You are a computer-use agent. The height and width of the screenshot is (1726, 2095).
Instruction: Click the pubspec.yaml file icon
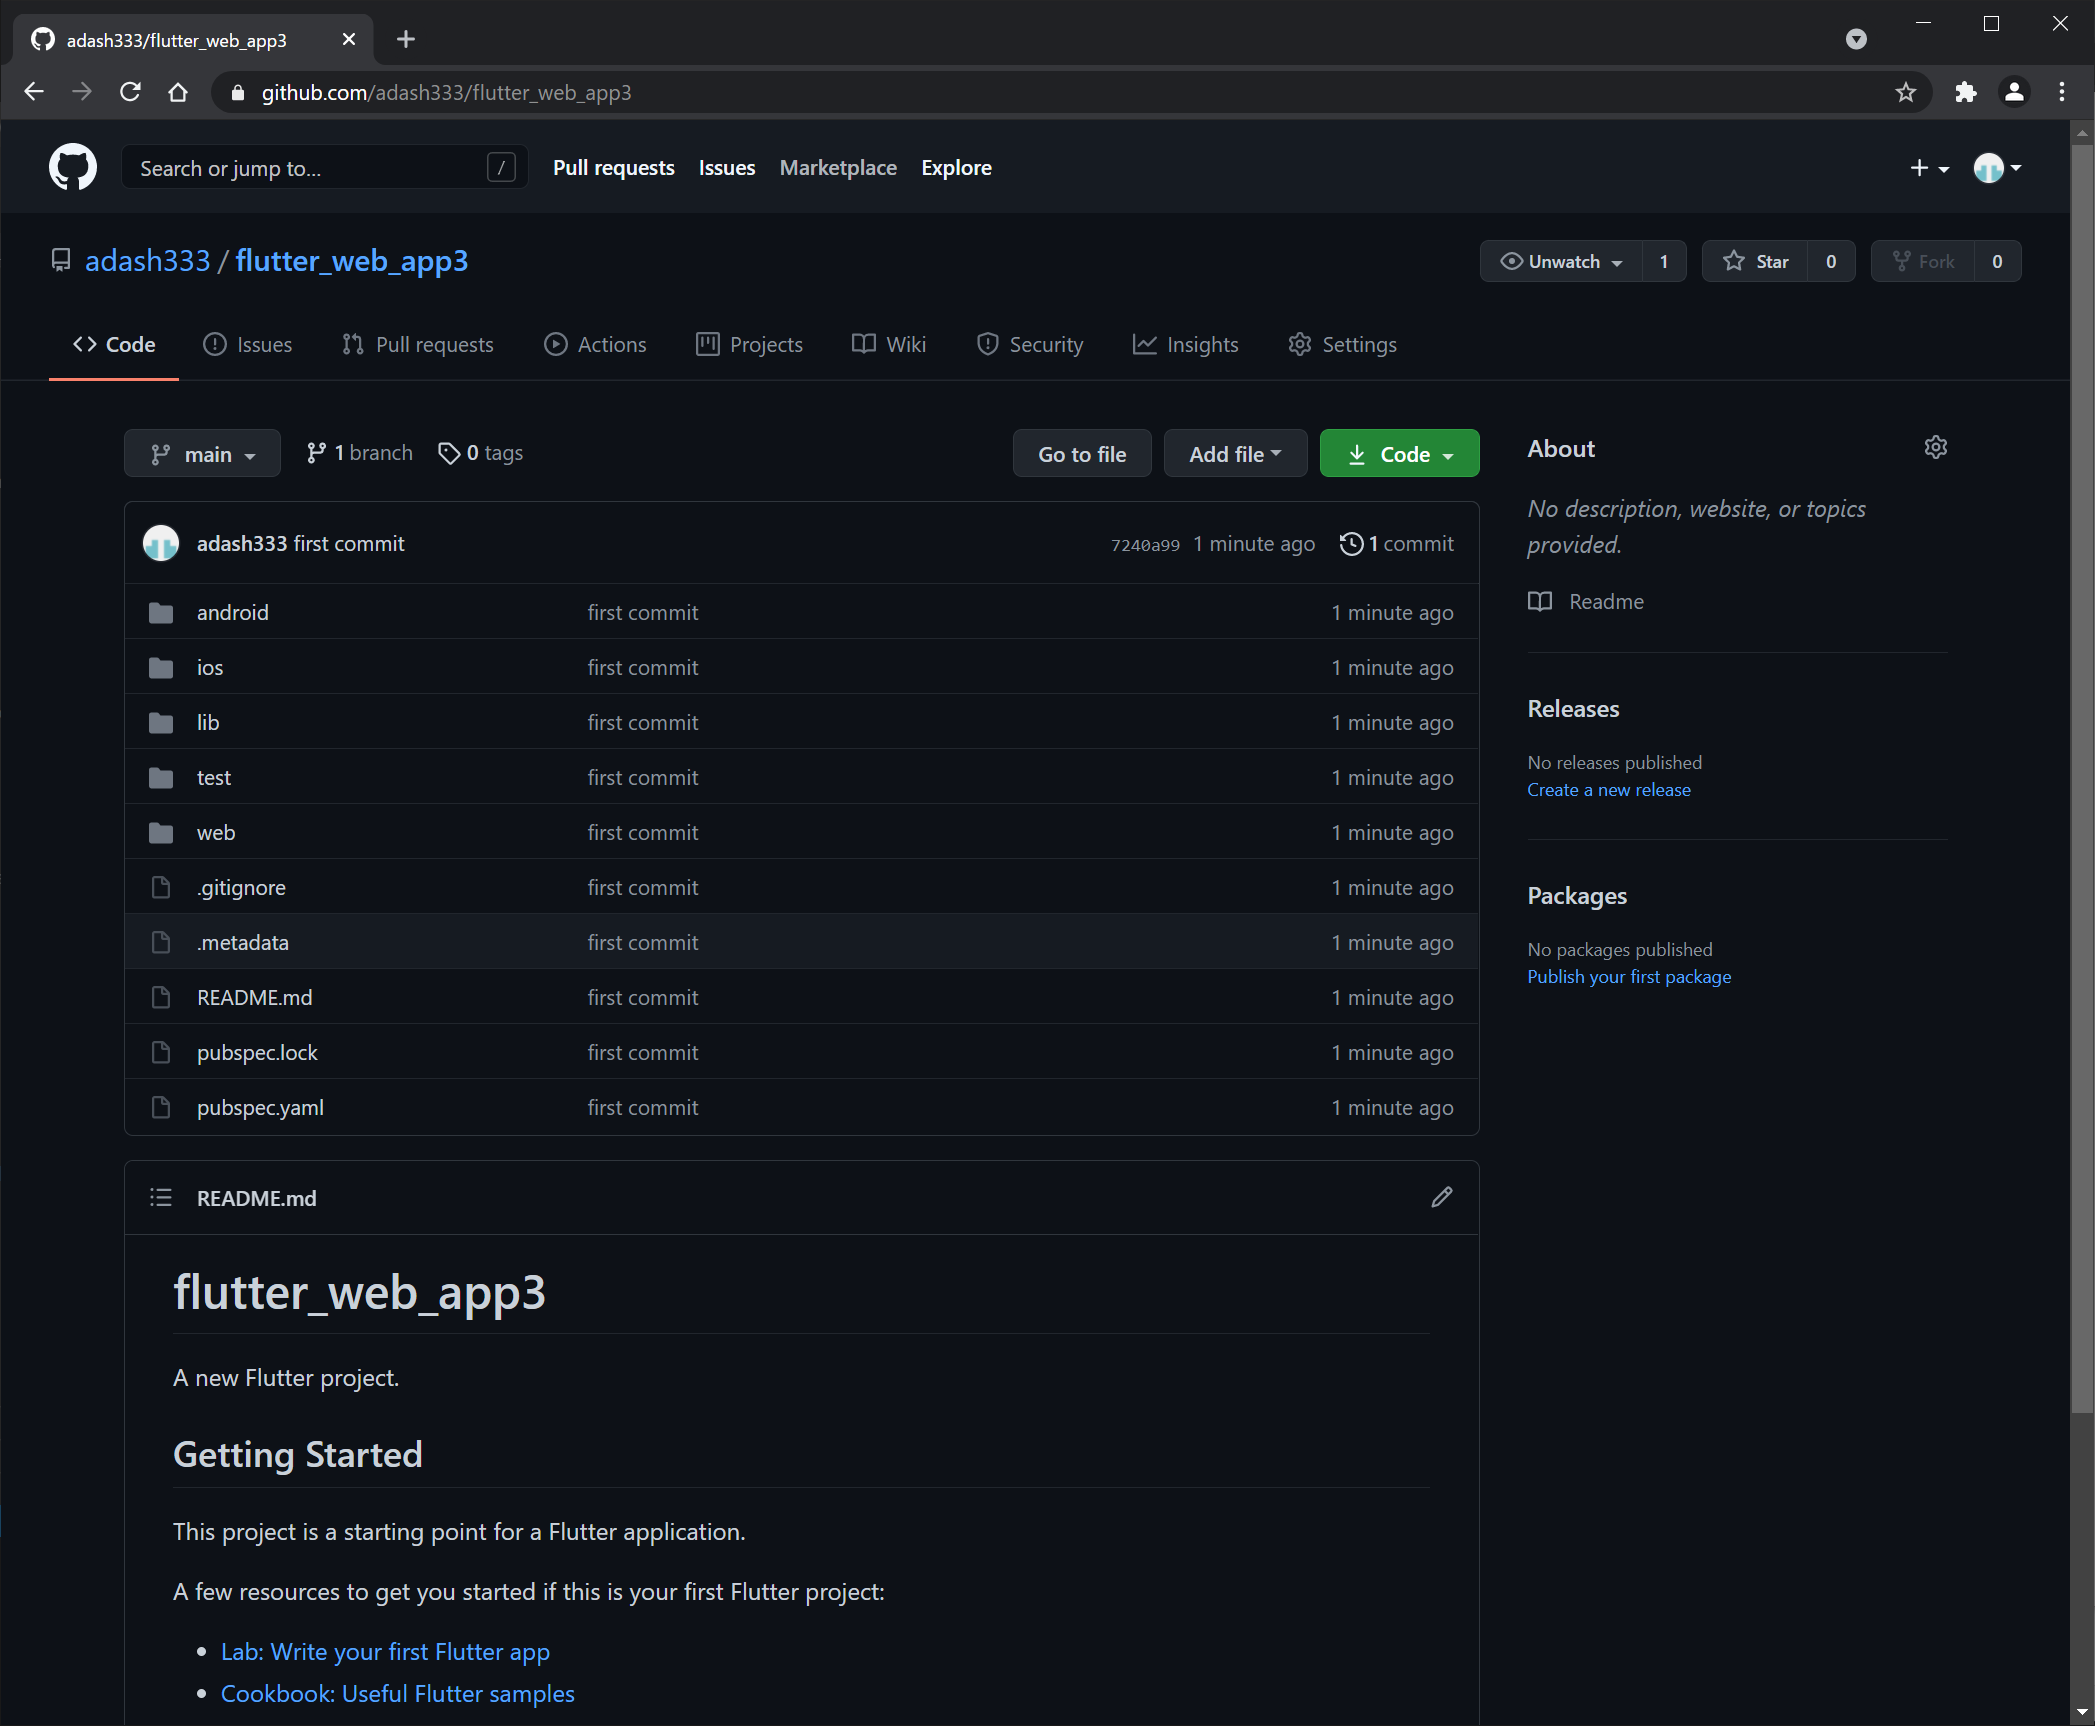tap(161, 1107)
